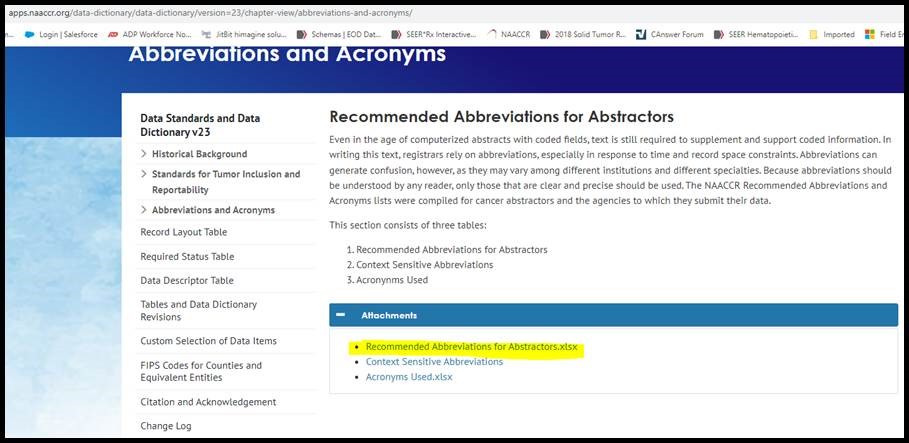Open the Record Layout Table menu item
The width and height of the screenshot is (909, 443).
point(184,232)
